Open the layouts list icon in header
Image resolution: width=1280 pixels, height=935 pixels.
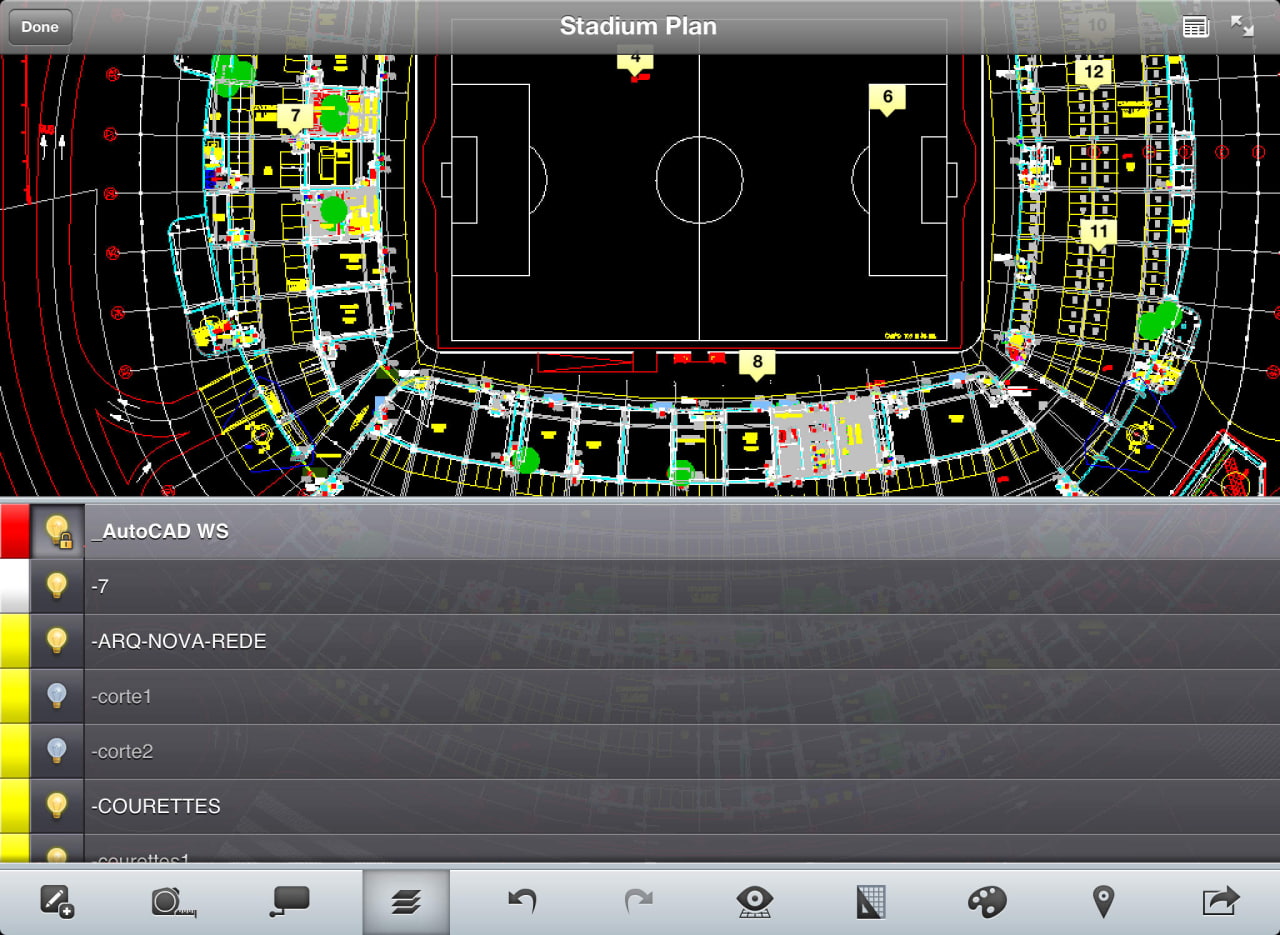pyautogui.click(x=1195, y=27)
